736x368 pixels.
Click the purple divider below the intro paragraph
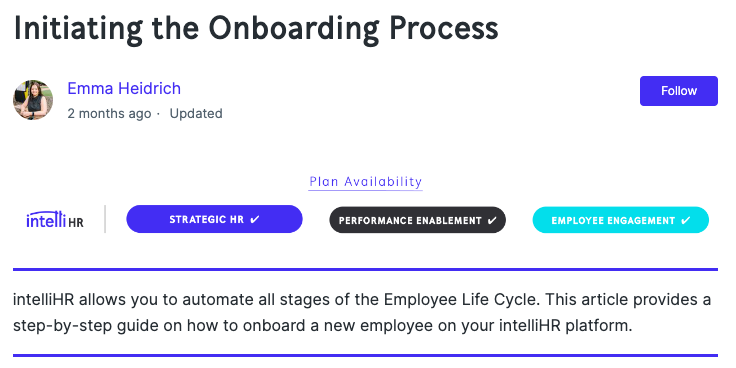pos(365,355)
